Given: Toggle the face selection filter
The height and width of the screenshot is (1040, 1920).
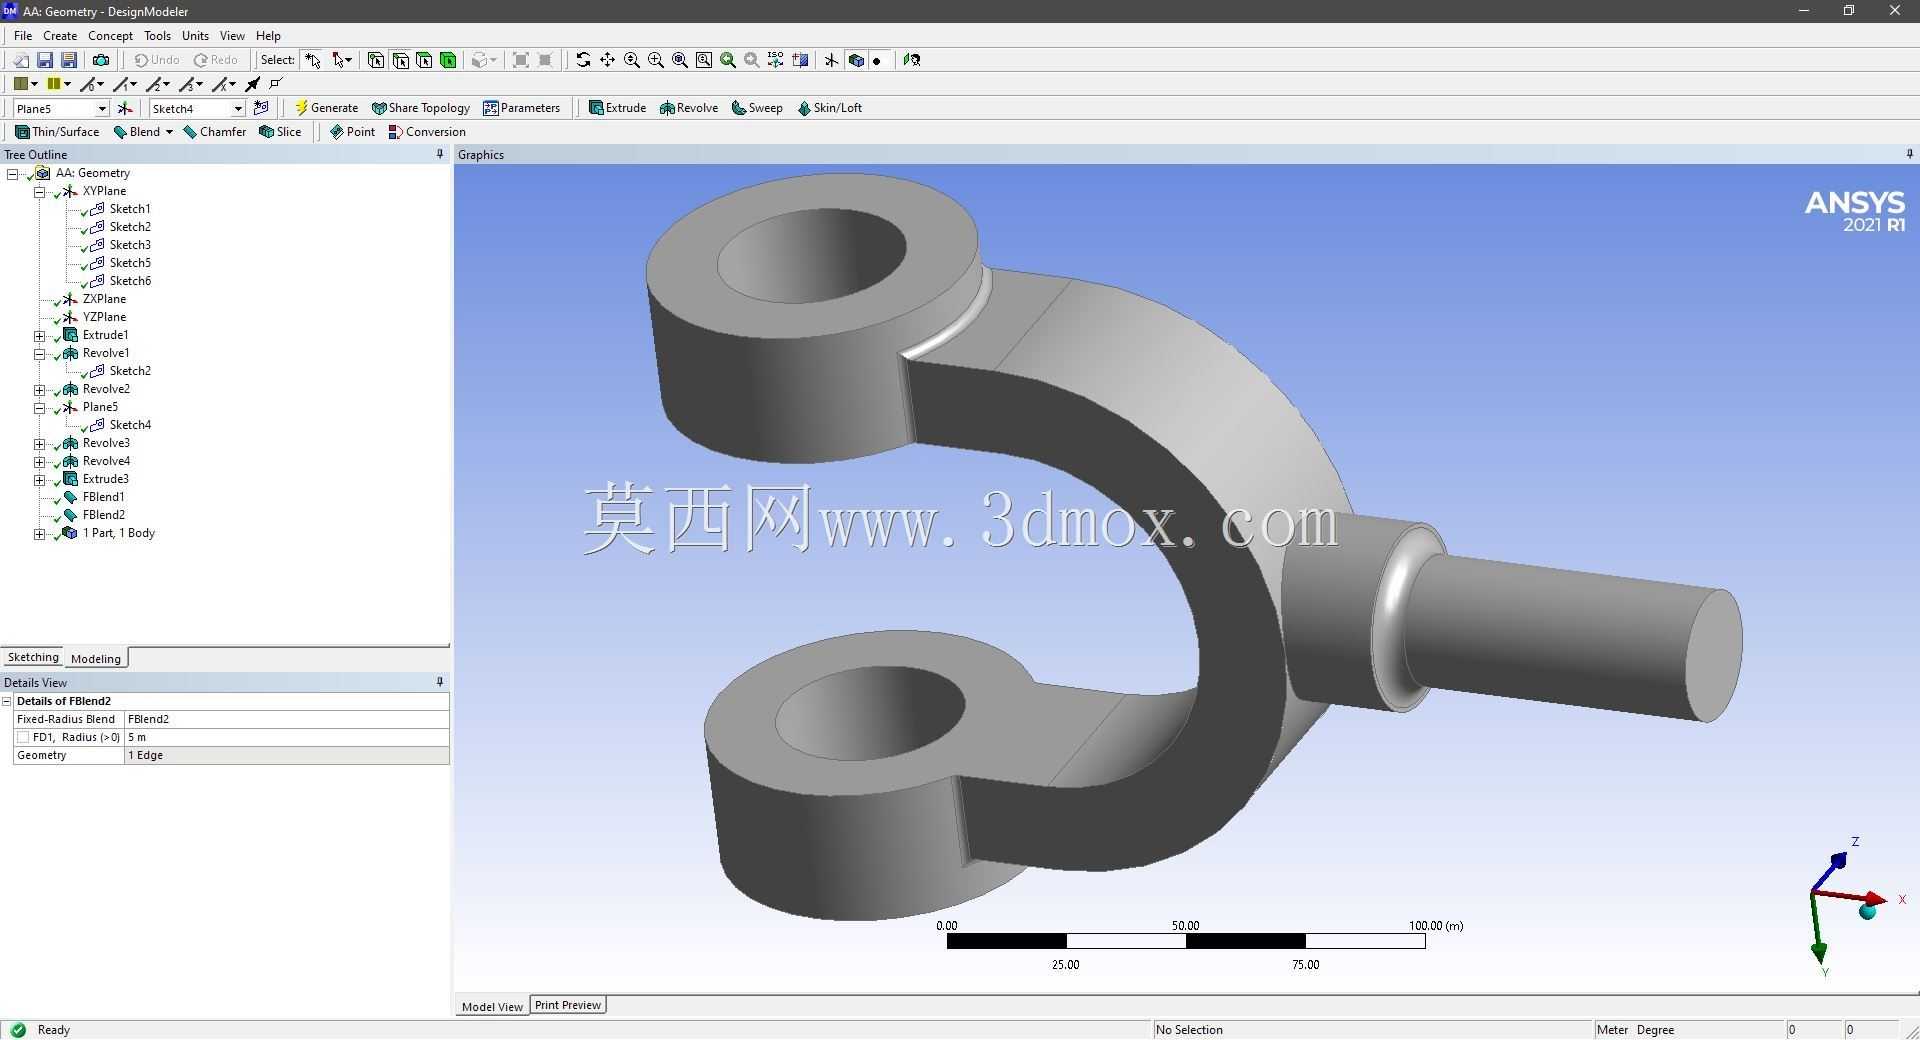Looking at the screenshot, I should click(x=424, y=60).
